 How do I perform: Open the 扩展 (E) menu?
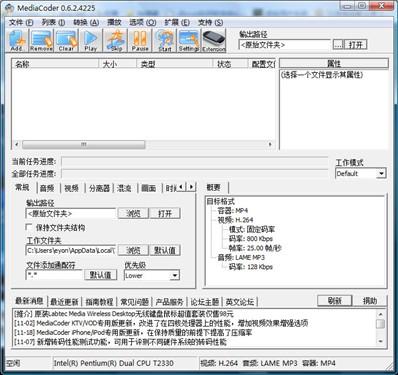click(x=177, y=22)
